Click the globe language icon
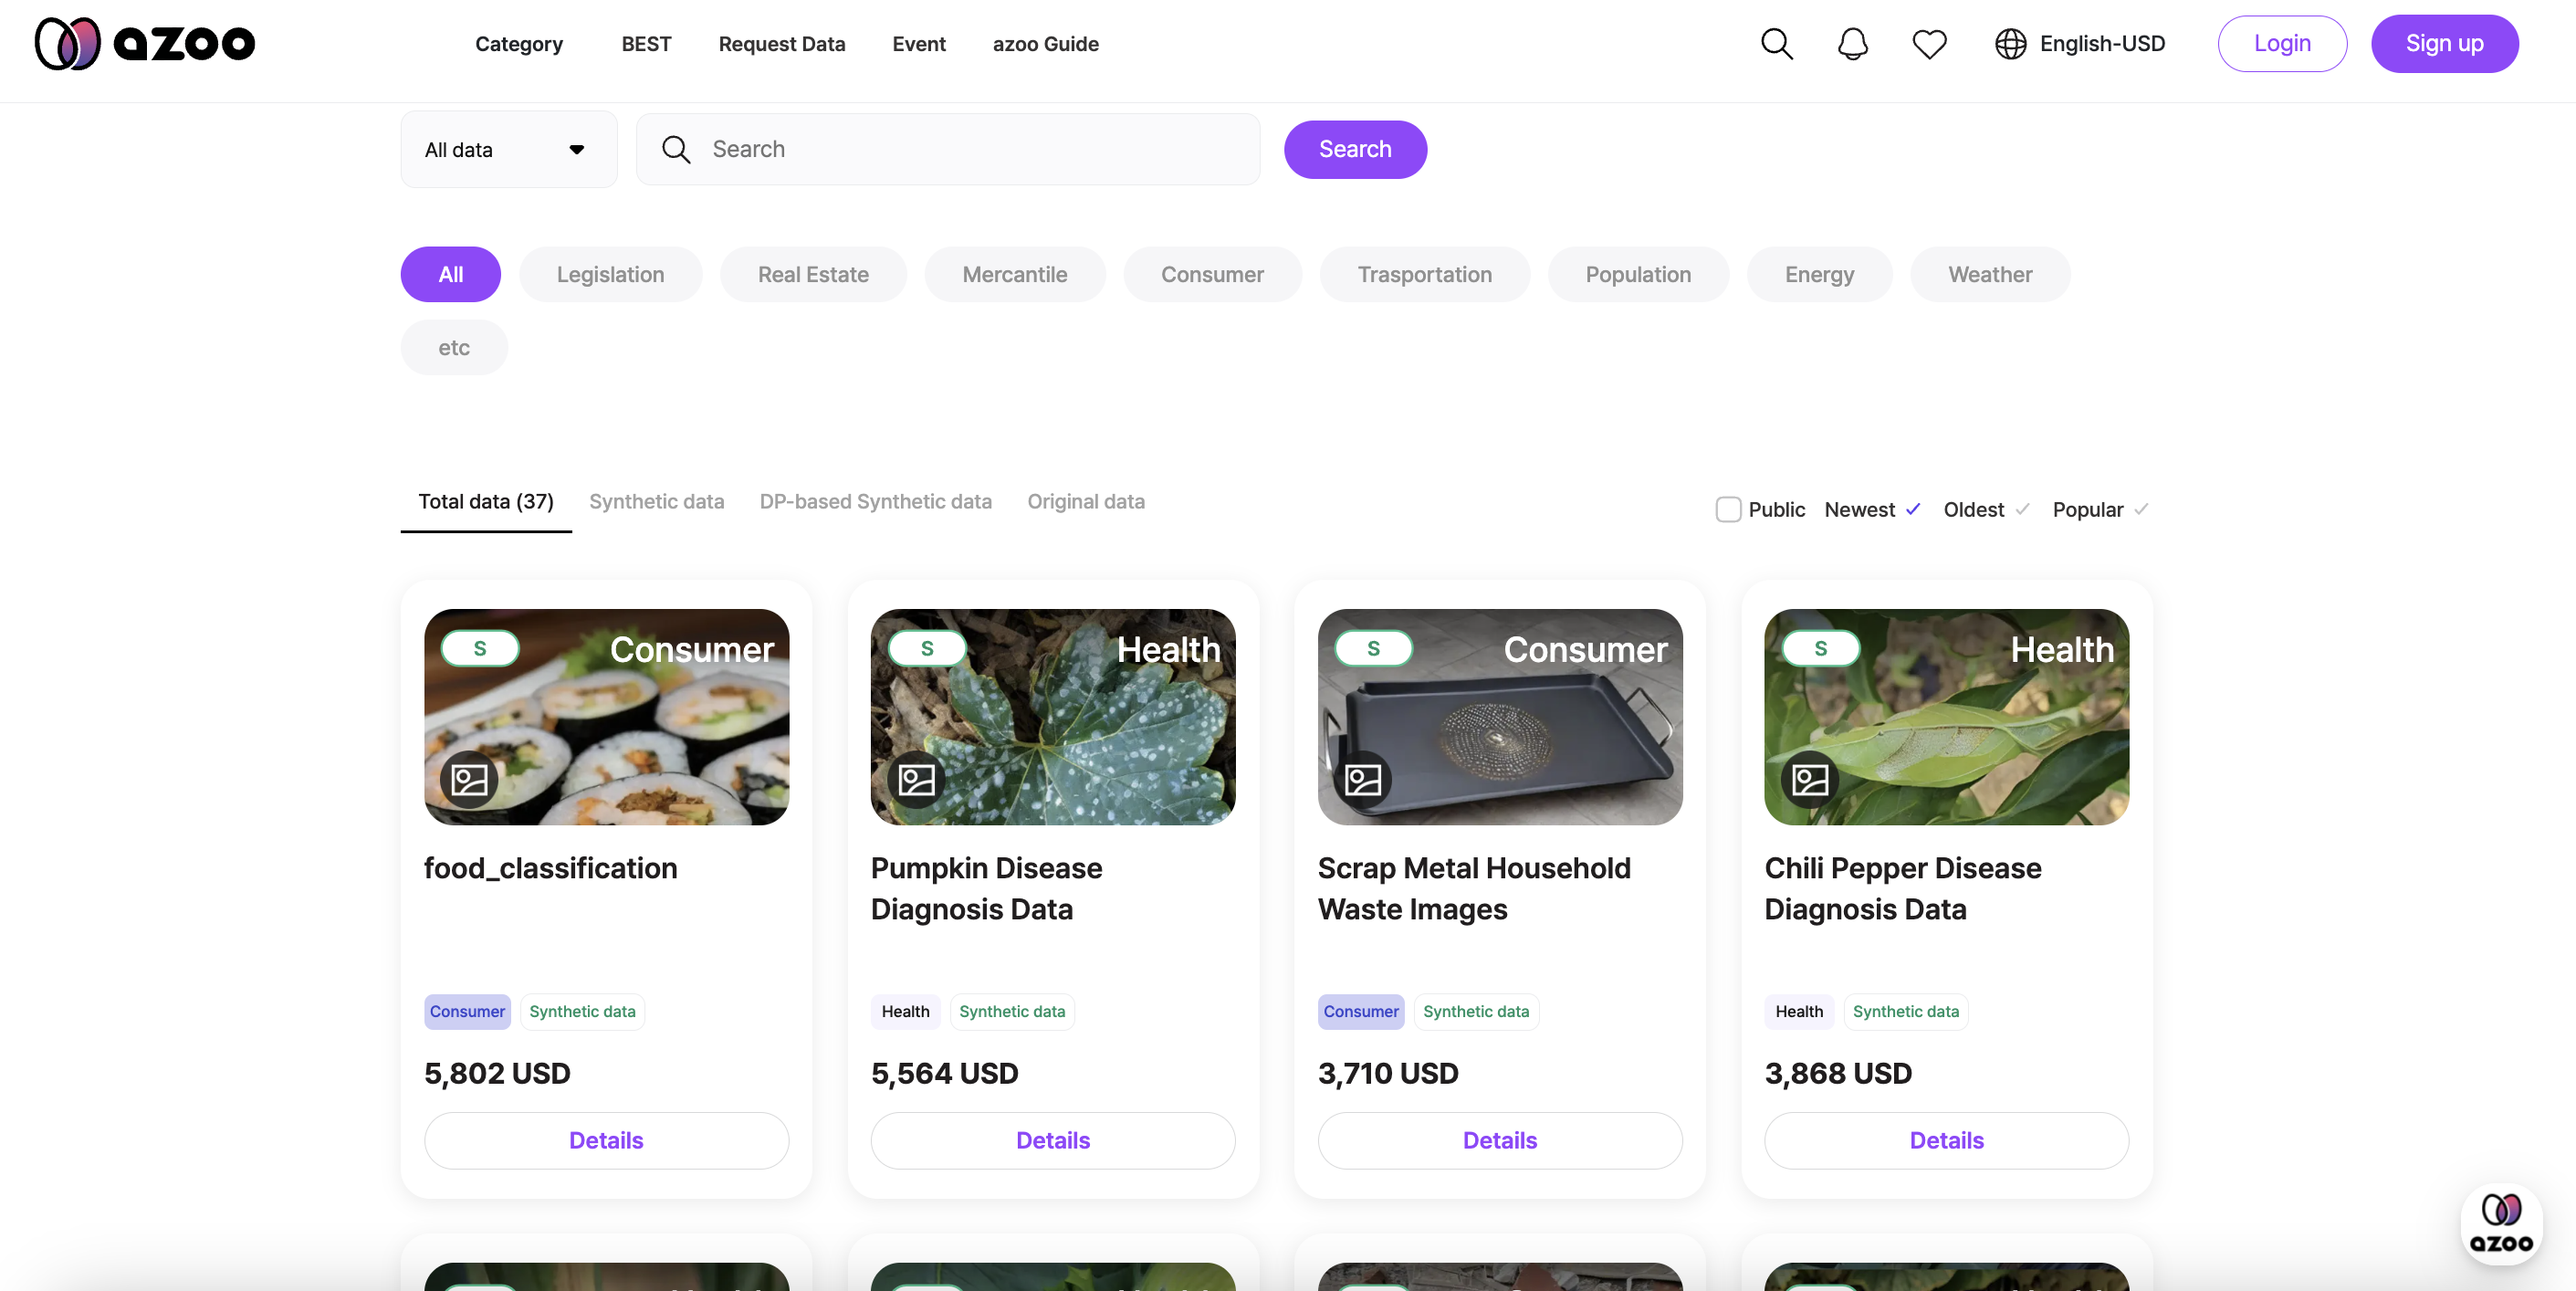The image size is (2576, 1291). coord(2010,43)
